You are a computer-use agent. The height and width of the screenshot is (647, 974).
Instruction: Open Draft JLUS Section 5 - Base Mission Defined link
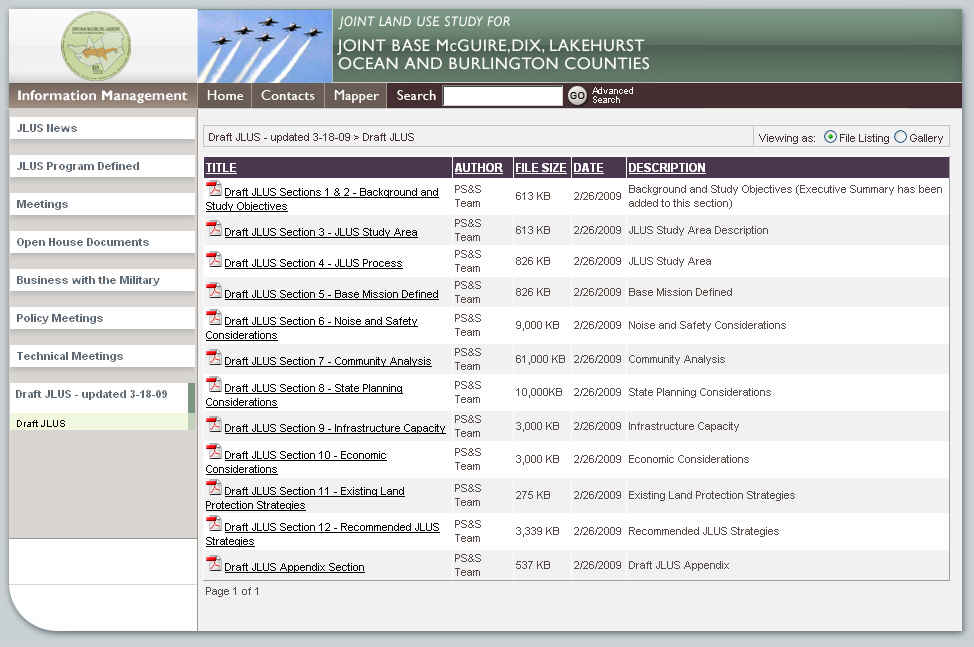331,294
